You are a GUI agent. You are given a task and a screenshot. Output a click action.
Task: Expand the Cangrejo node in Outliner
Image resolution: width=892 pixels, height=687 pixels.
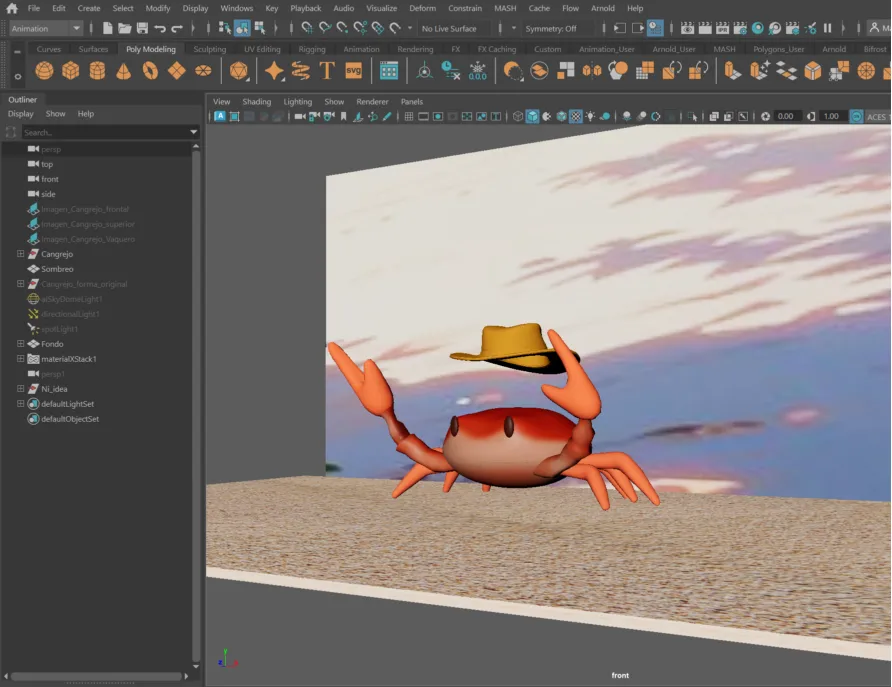click(21, 254)
